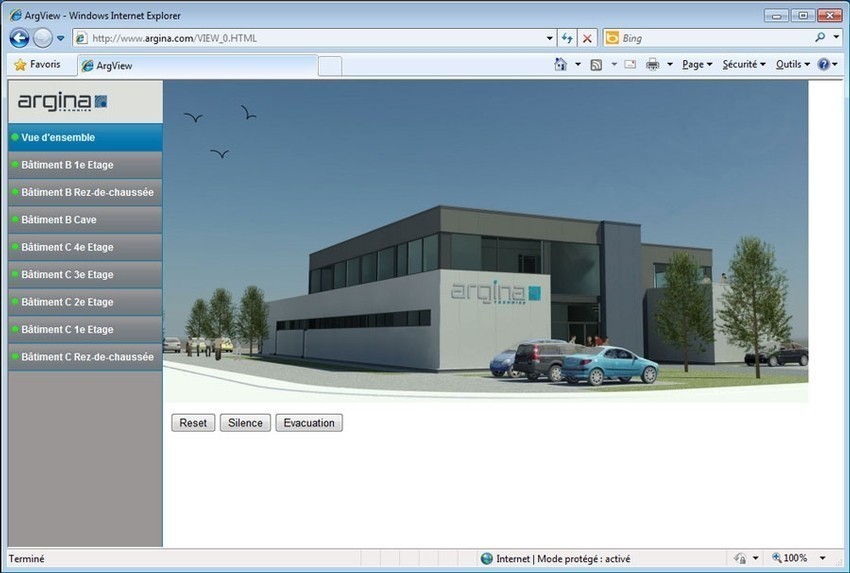This screenshot has height=573, width=850.
Task: Open Bâtiment B Rez-de-chaussée view
Action: (85, 192)
